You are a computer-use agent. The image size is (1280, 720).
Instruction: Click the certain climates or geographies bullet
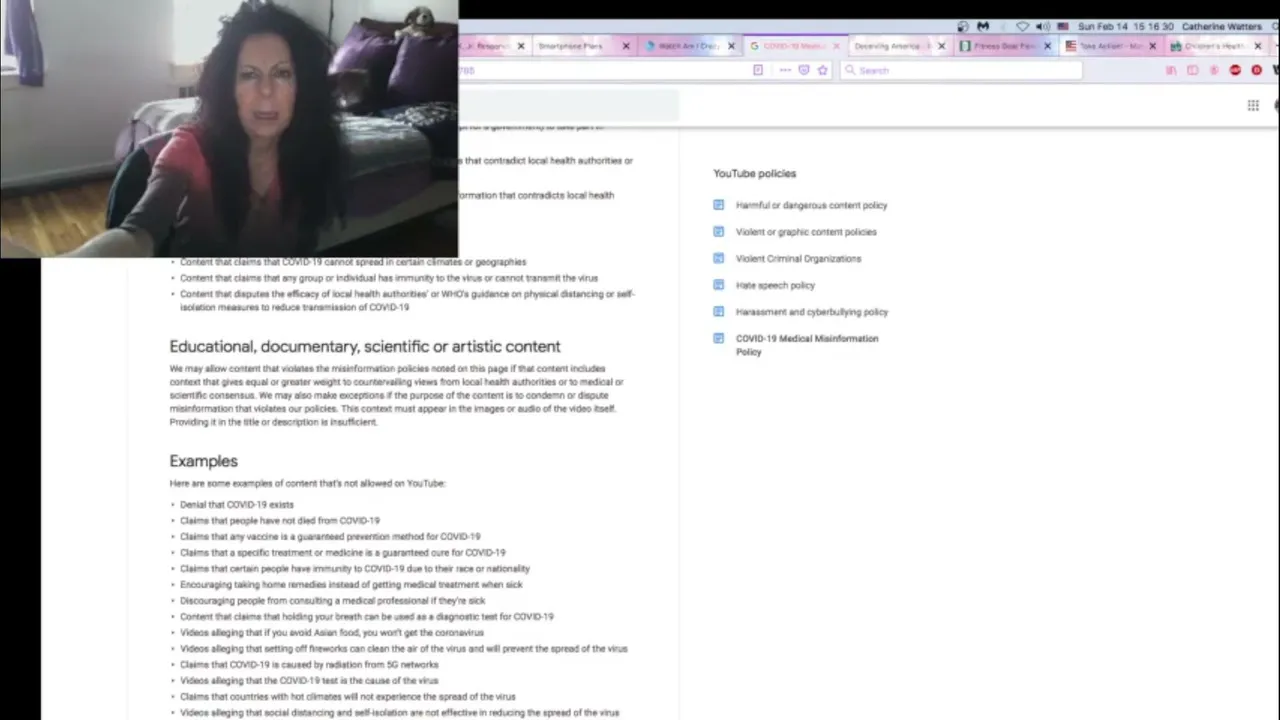click(x=353, y=262)
